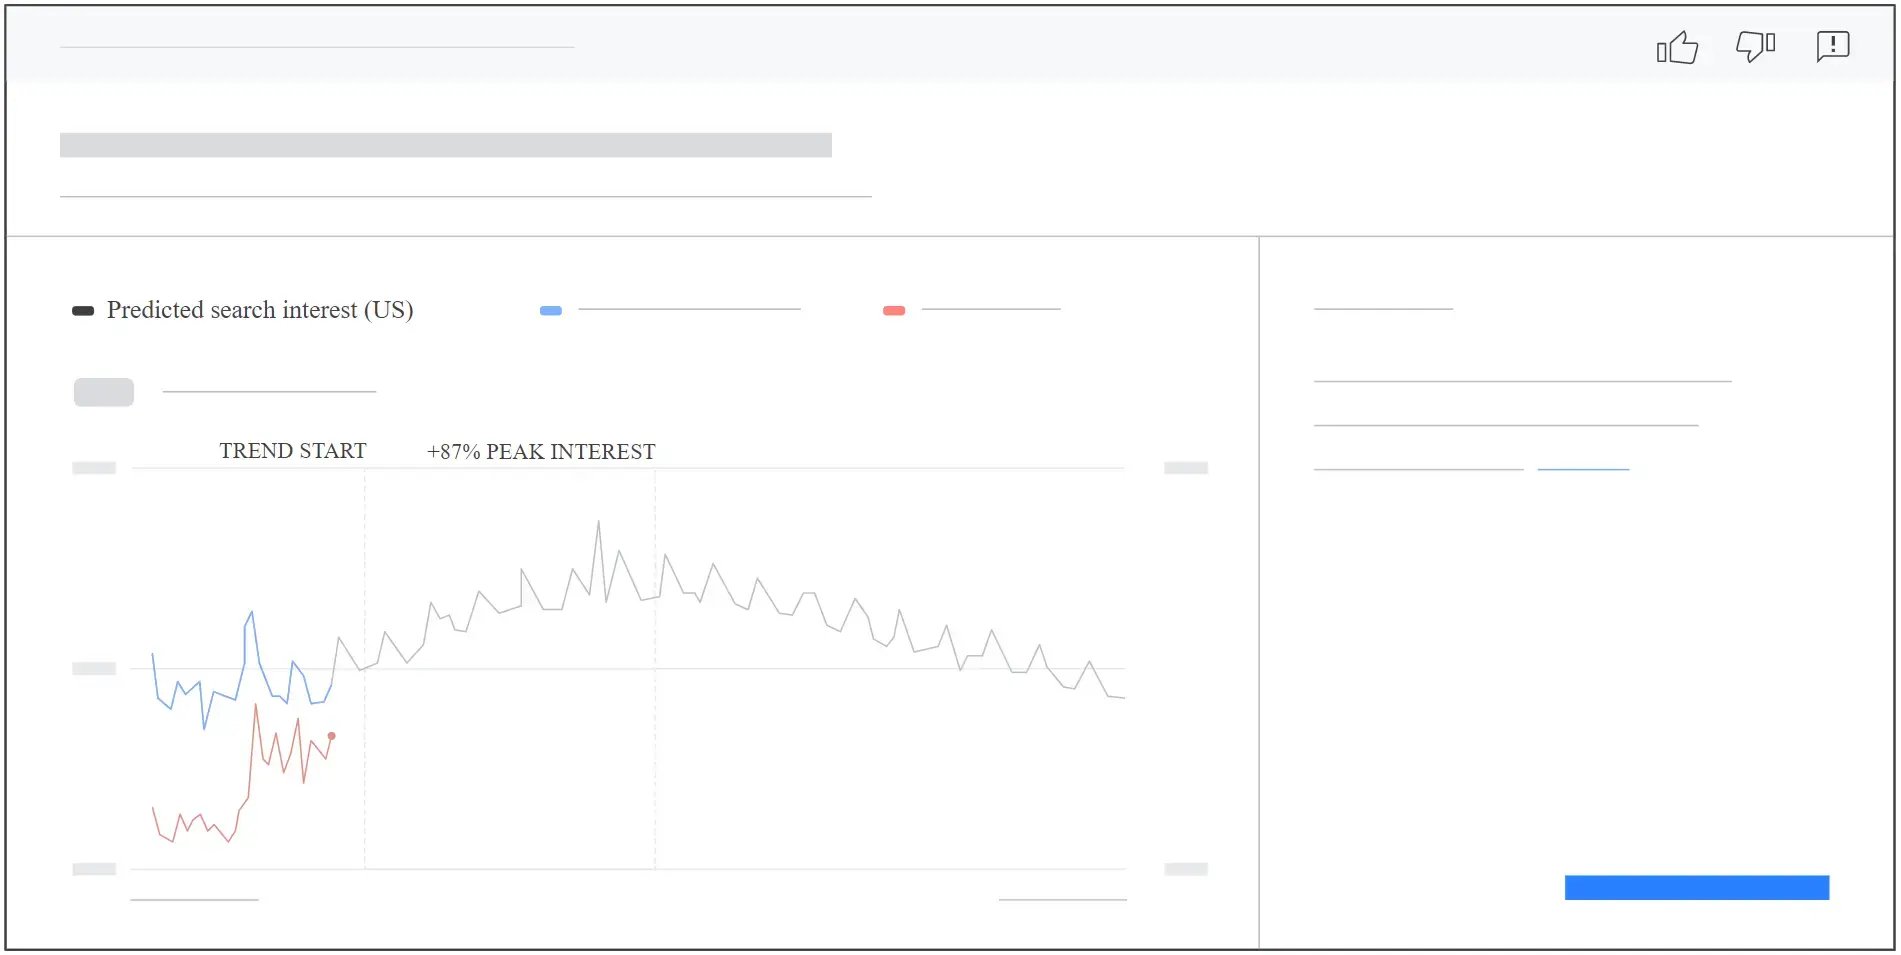
Task: Open the blue link in the right sidebar
Action: [1583, 467]
